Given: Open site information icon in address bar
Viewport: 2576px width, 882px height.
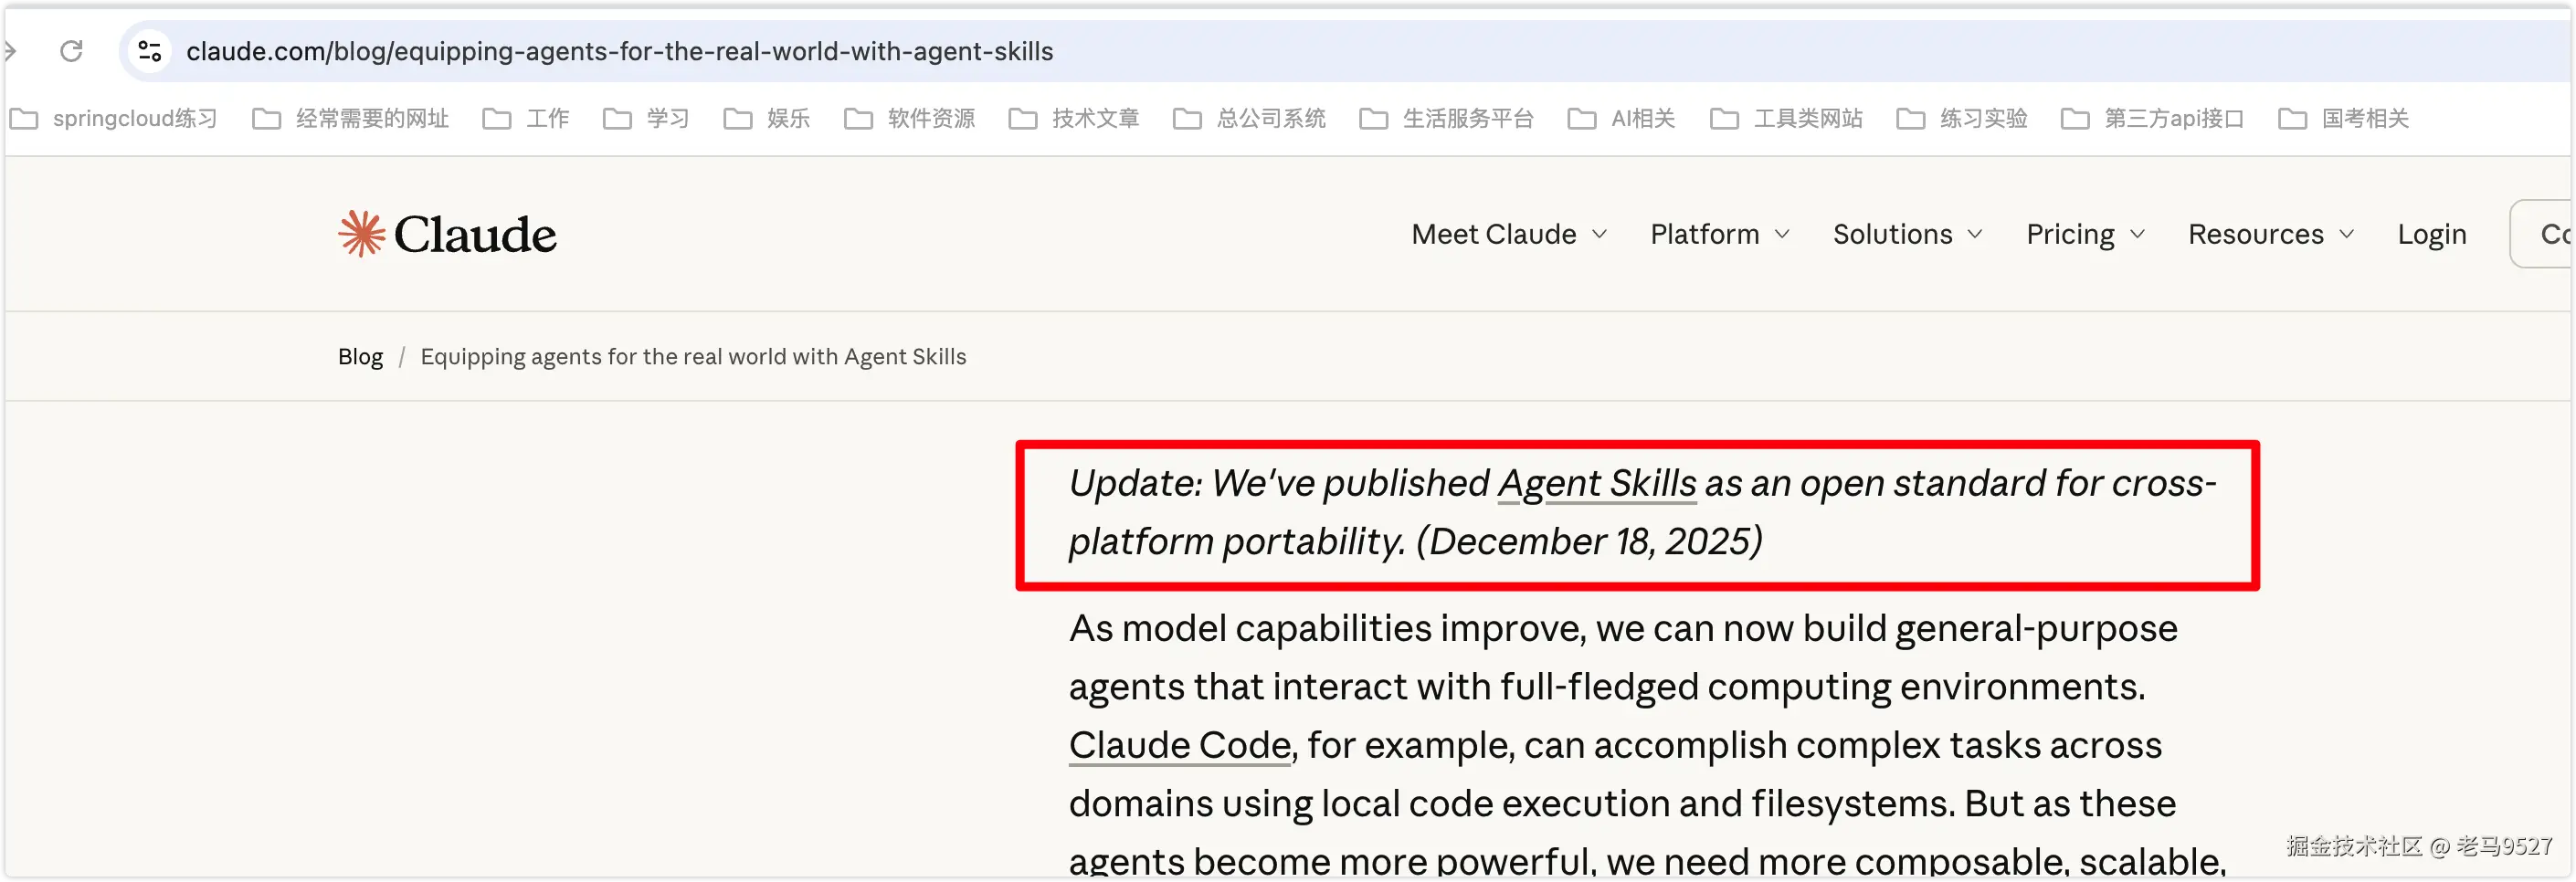Looking at the screenshot, I should (x=150, y=51).
